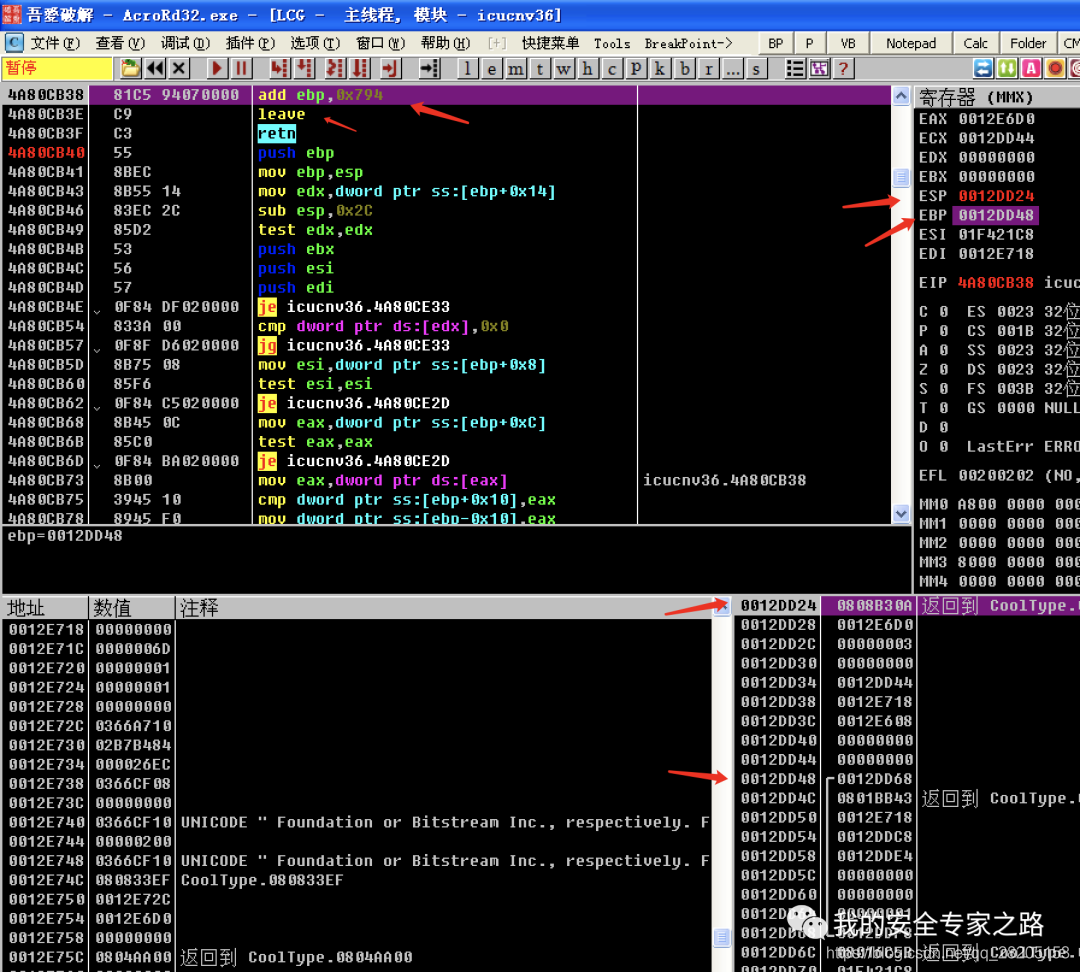Open Threads window with 't' button
Screen dimensions: 1080x972
(x=540, y=68)
